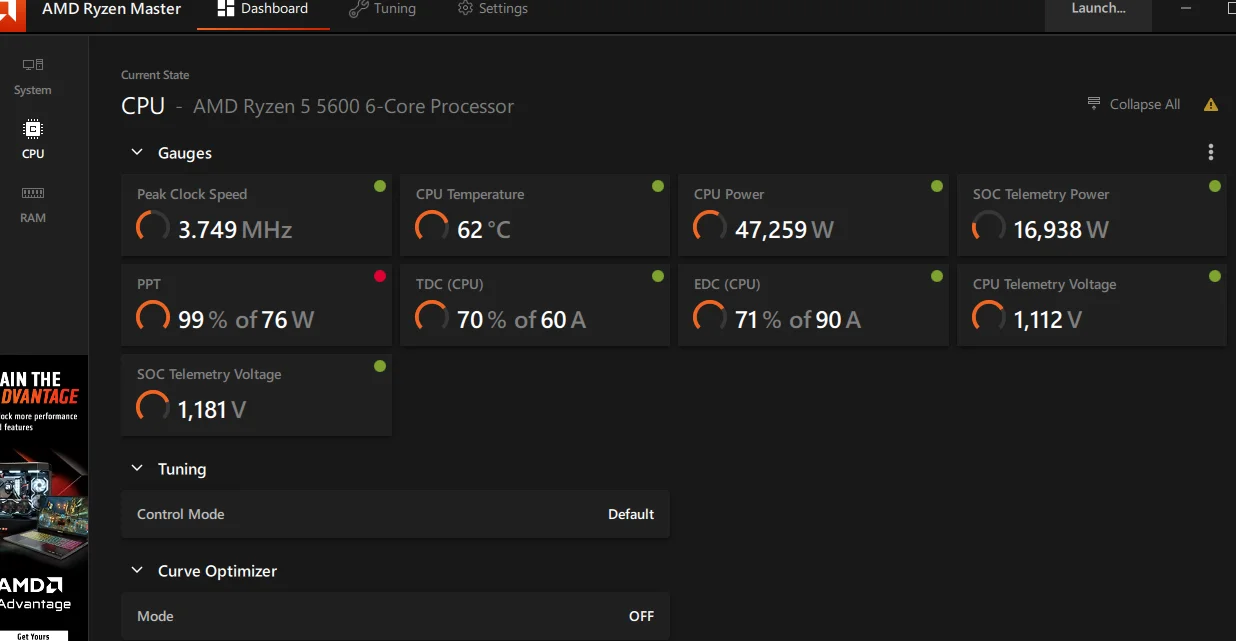This screenshot has width=1236, height=641.
Task: Click the 3.749 MHz clock value
Action: tap(235, 230)
